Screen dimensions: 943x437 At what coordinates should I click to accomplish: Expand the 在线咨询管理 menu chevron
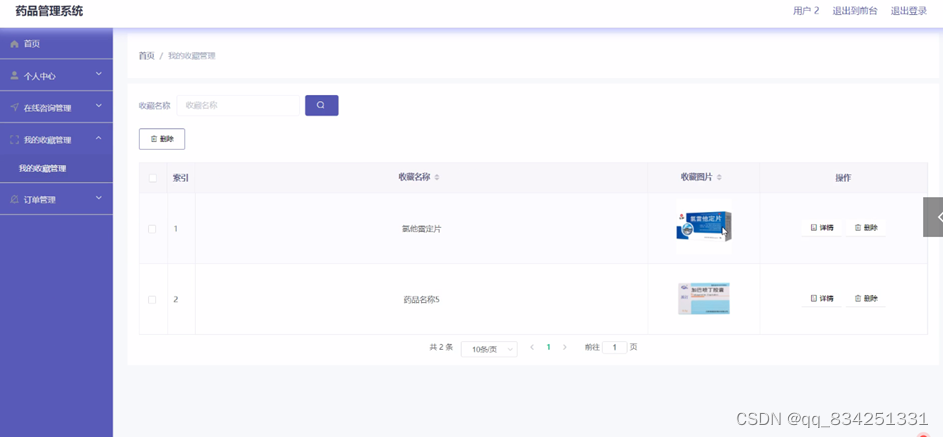pyautogui.click(x=99, y=106)
